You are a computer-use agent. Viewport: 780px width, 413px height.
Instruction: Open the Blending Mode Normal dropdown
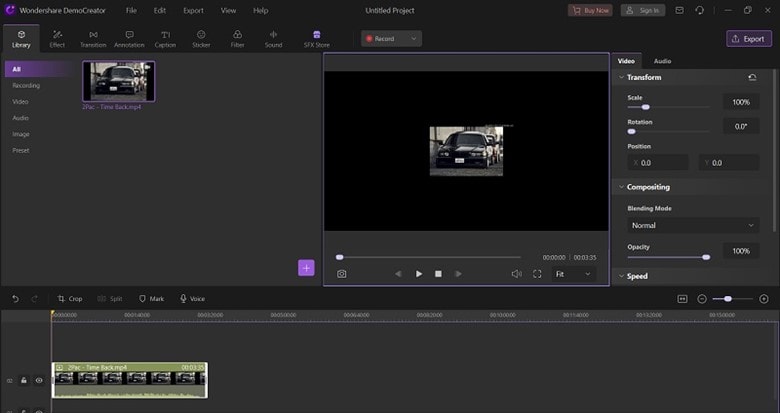[x=693, y=225]
